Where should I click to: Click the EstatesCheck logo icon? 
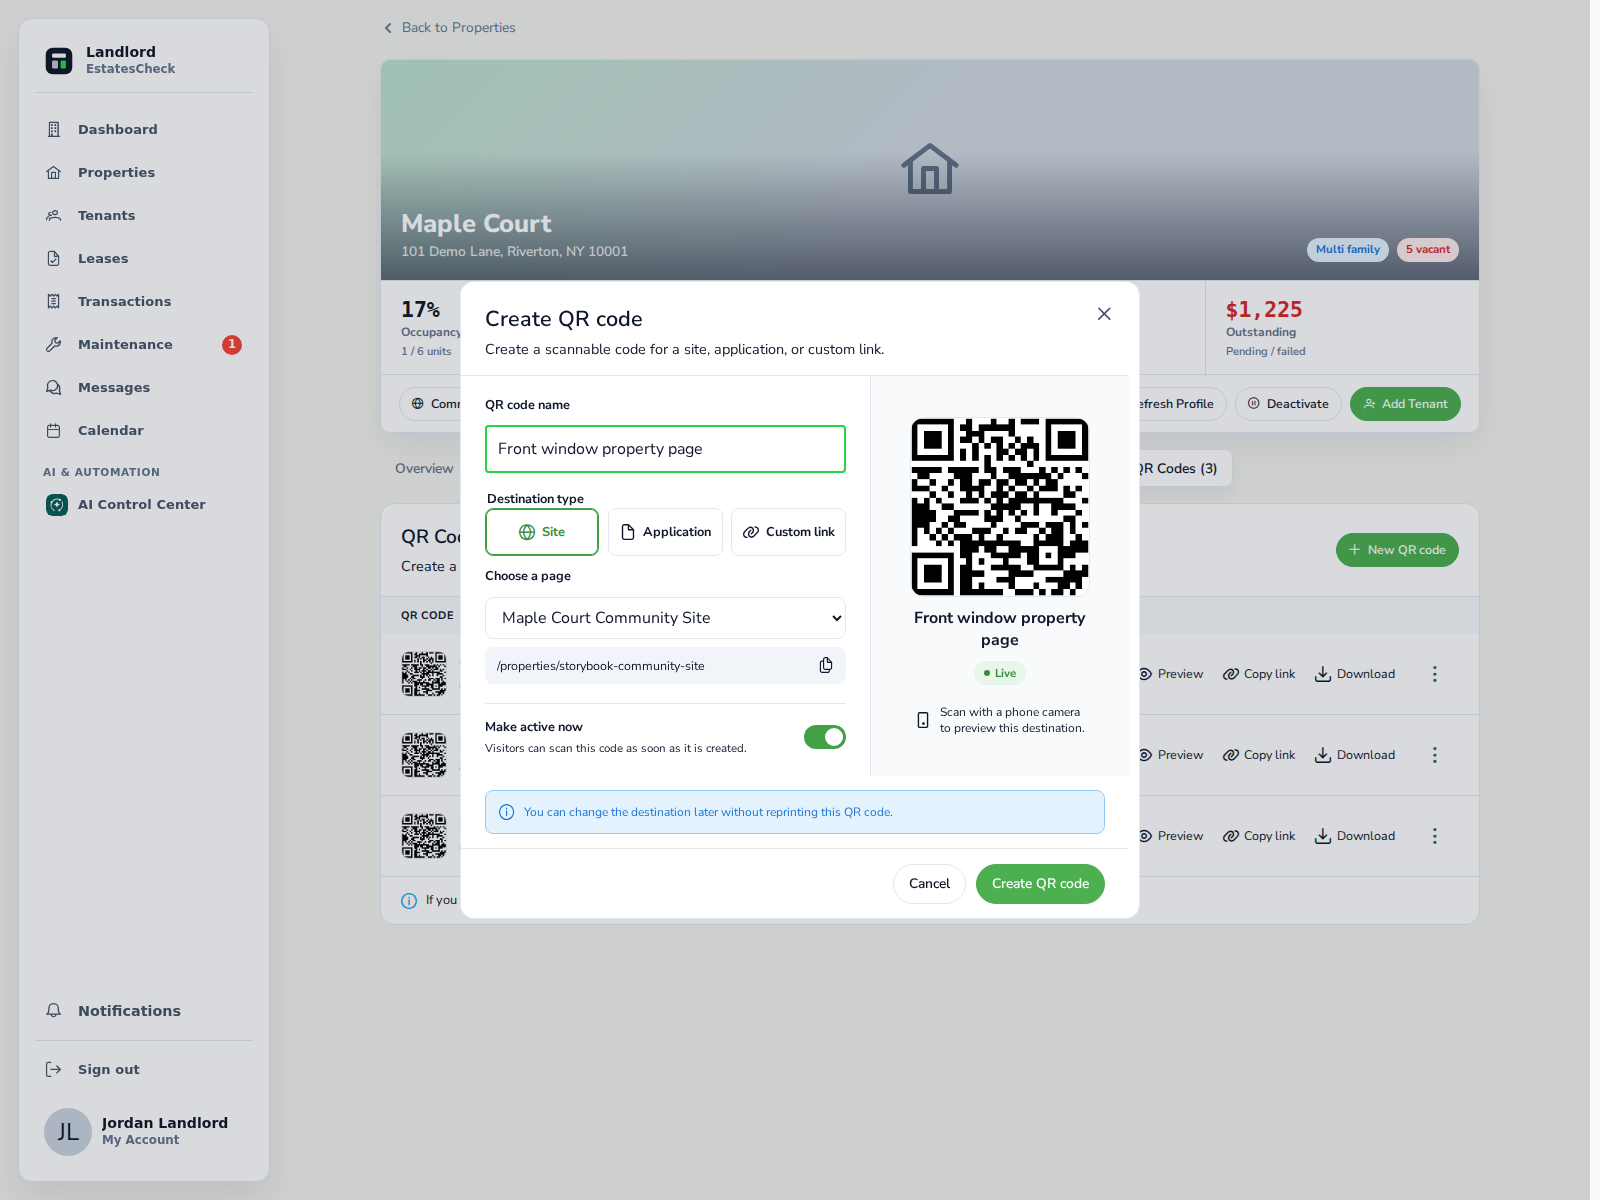pos(59,60)
